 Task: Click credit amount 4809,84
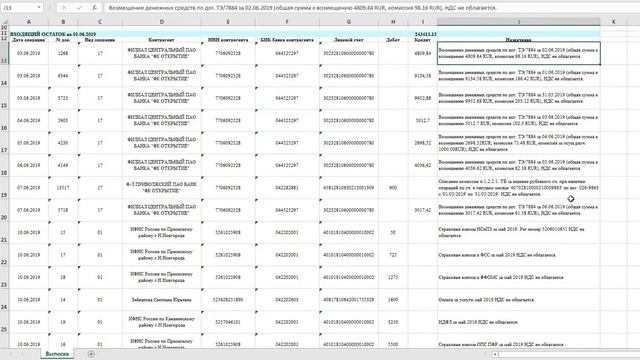422,53
